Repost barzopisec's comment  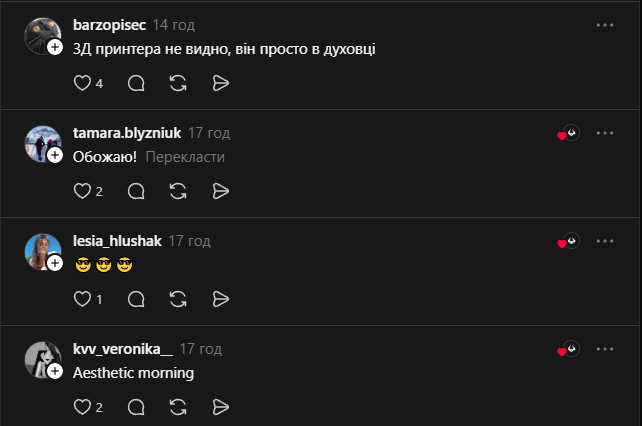[179, 84]
